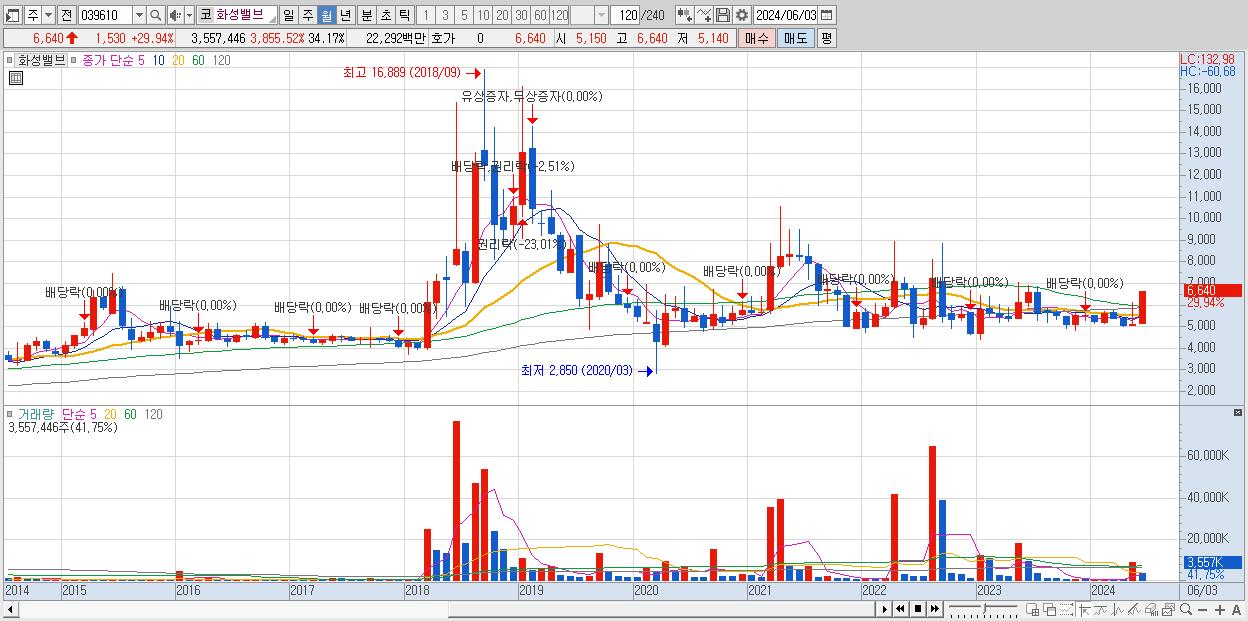1248x621 pixels.
Task: Zoom in chart with plus icon
Action: click(x=1220, y=610)
